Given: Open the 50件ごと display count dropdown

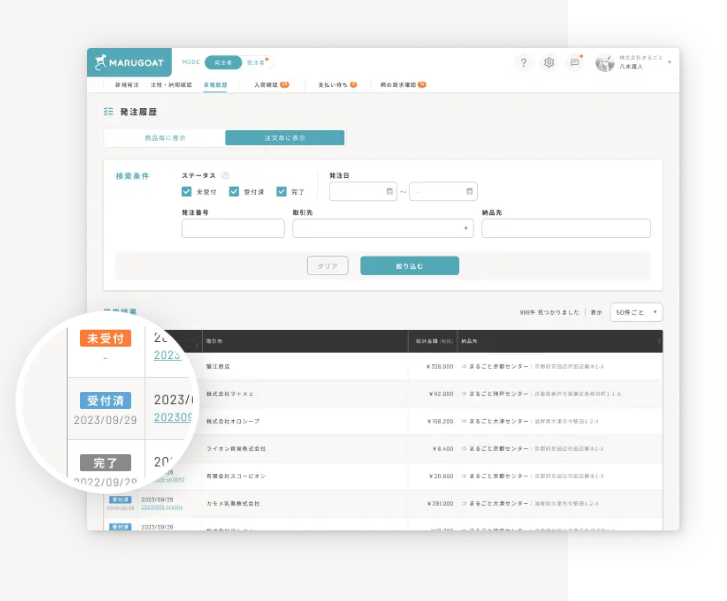Looking at the screenshot, I should (636, 312).
